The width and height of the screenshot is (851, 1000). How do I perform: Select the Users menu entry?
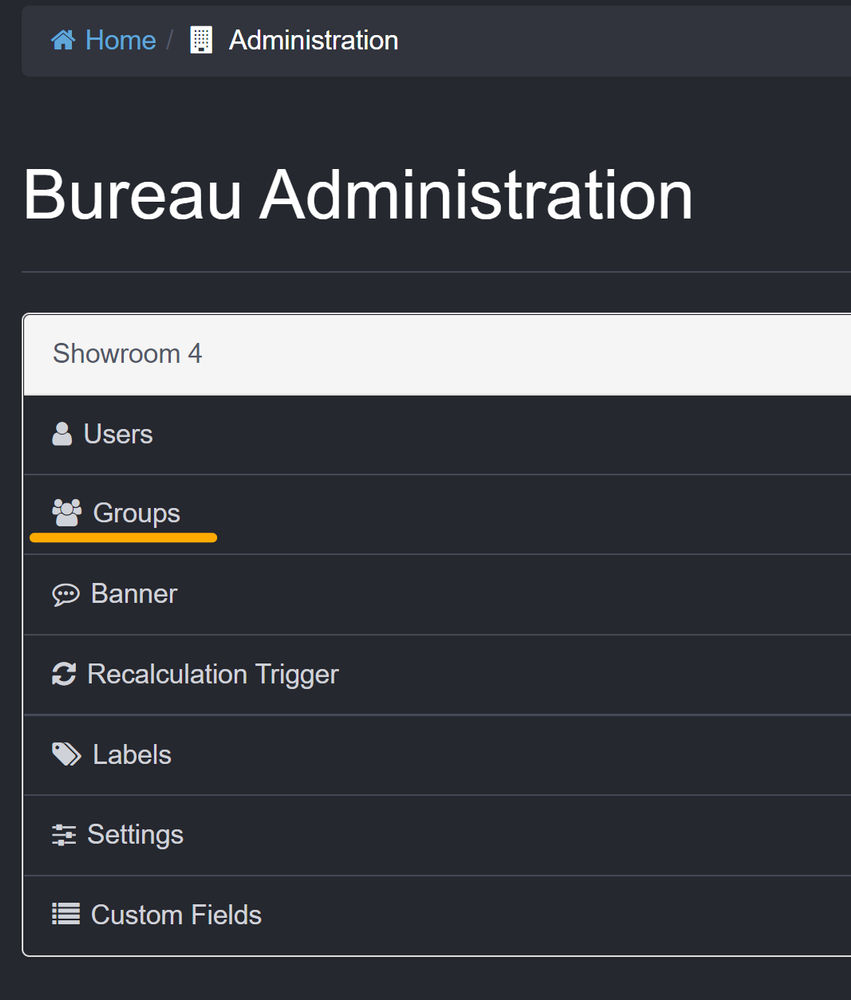(x=122, y=433)
